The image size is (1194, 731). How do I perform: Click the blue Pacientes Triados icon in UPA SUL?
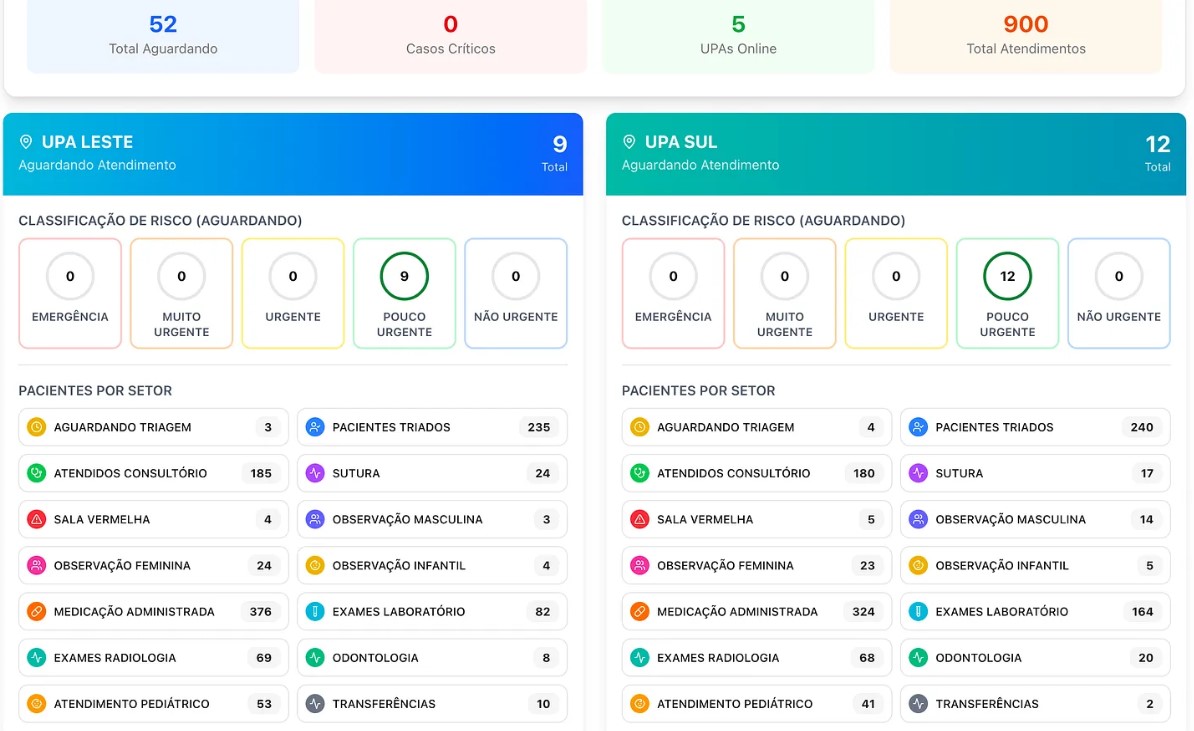coord(918,427)
